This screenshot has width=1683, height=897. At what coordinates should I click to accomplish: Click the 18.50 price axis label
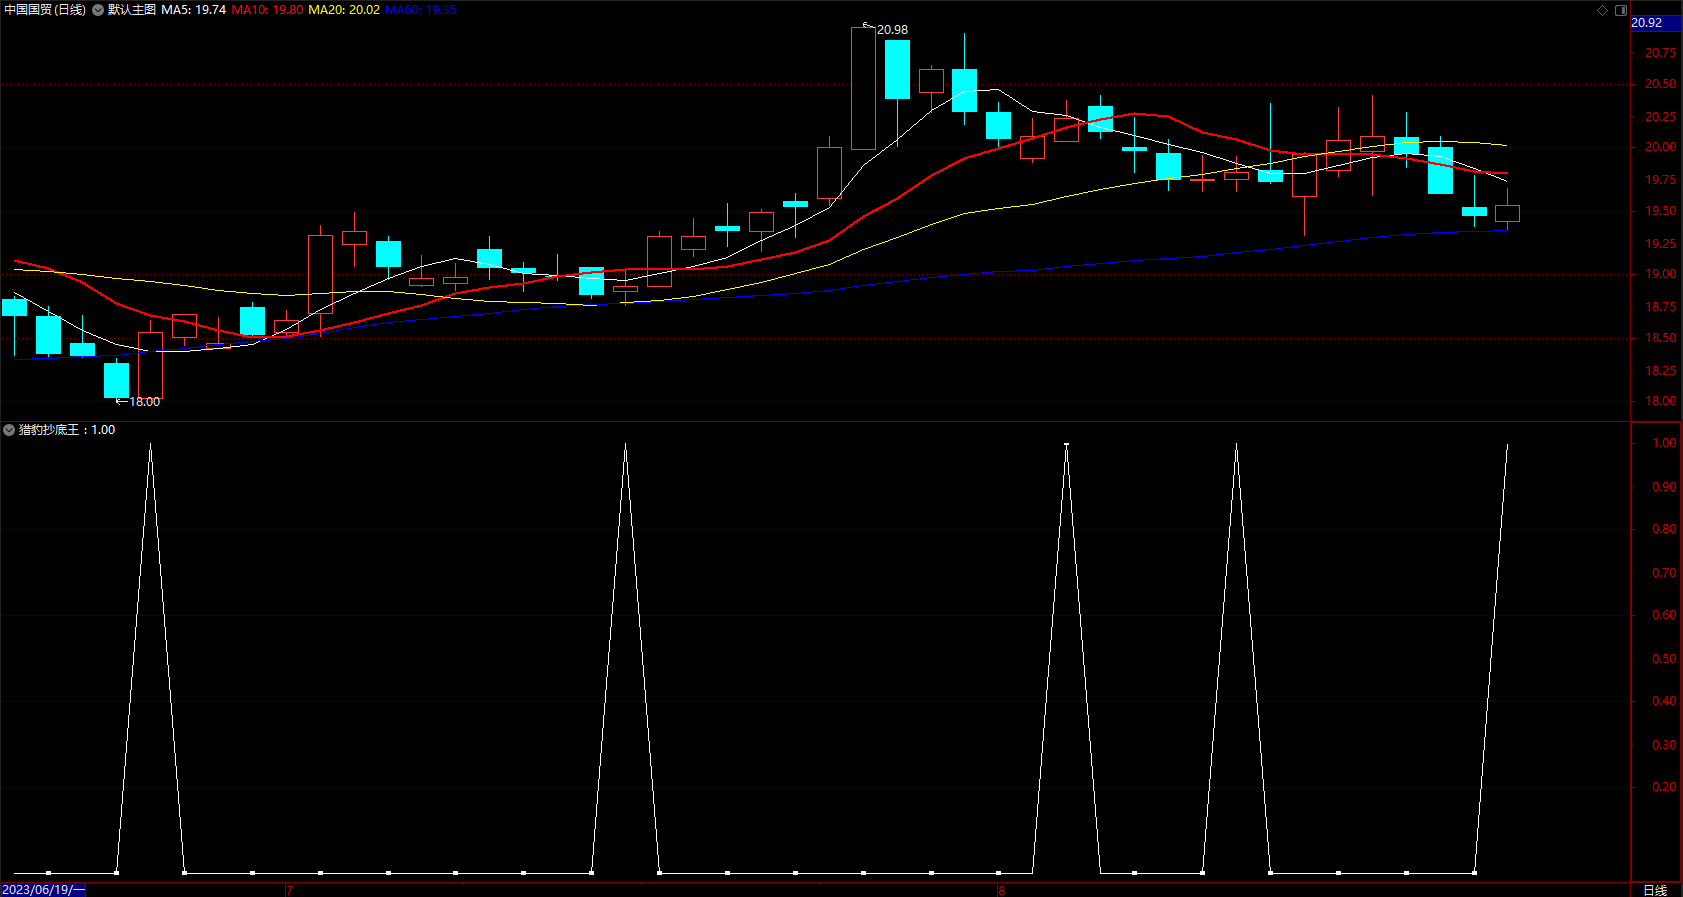(1661, 338)
